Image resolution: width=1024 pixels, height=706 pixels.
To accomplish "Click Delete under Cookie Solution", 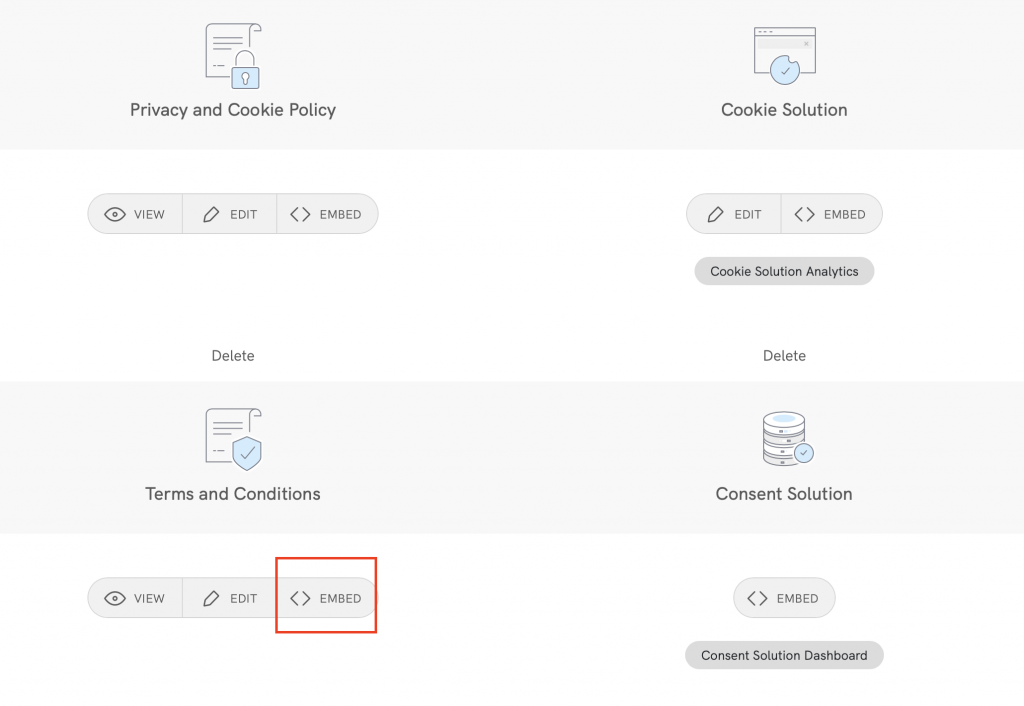I will tap(784, 355).
